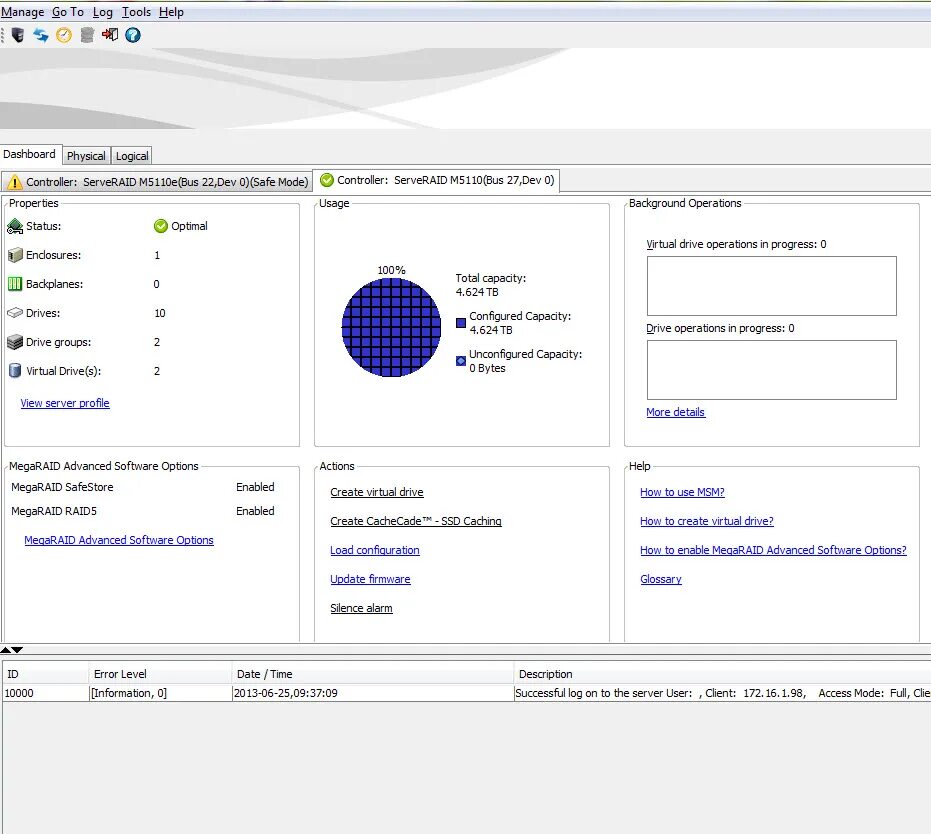This screenshot has width=931, height=834.
Task: Click Successful log on description cell
Action: pyautogui.click(x=722, y=693)
